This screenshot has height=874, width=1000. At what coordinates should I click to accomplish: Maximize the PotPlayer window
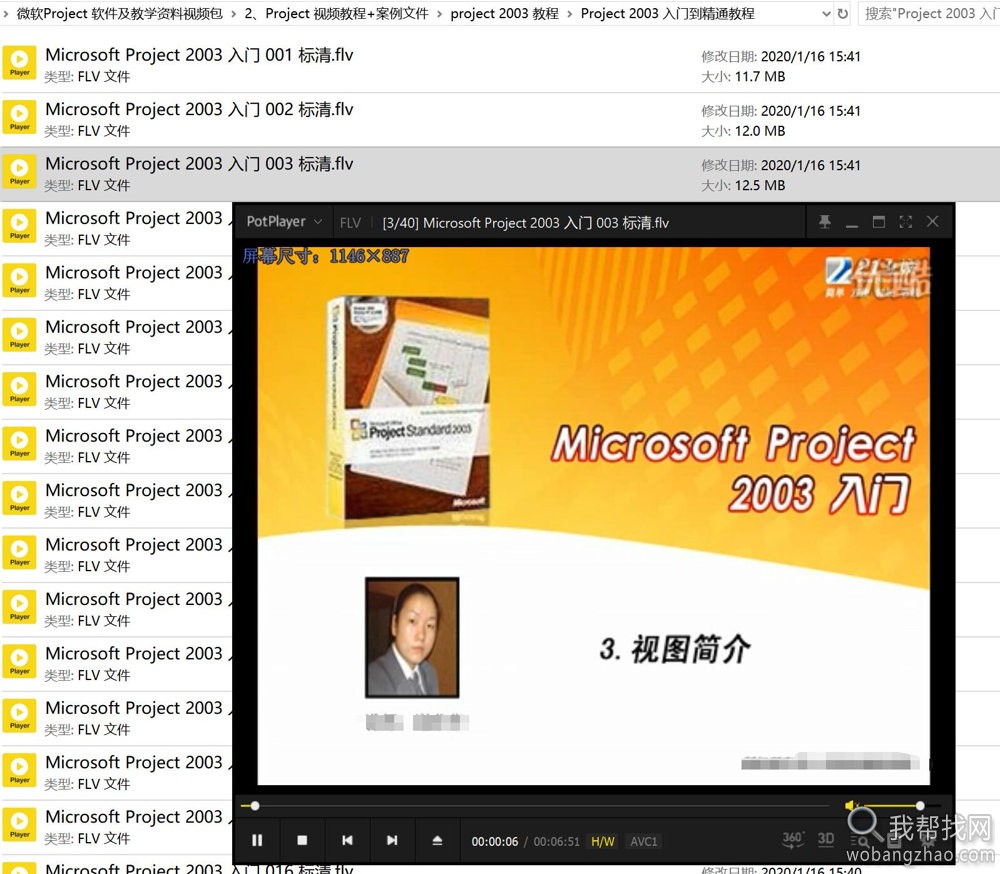[x=879, y=222]
